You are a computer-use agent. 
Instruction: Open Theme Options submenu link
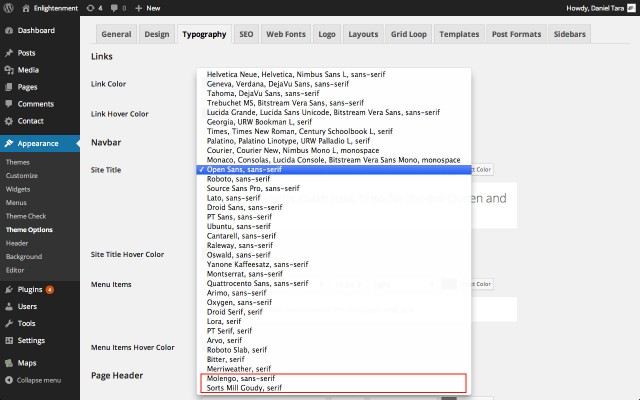(x=29, y=230)
